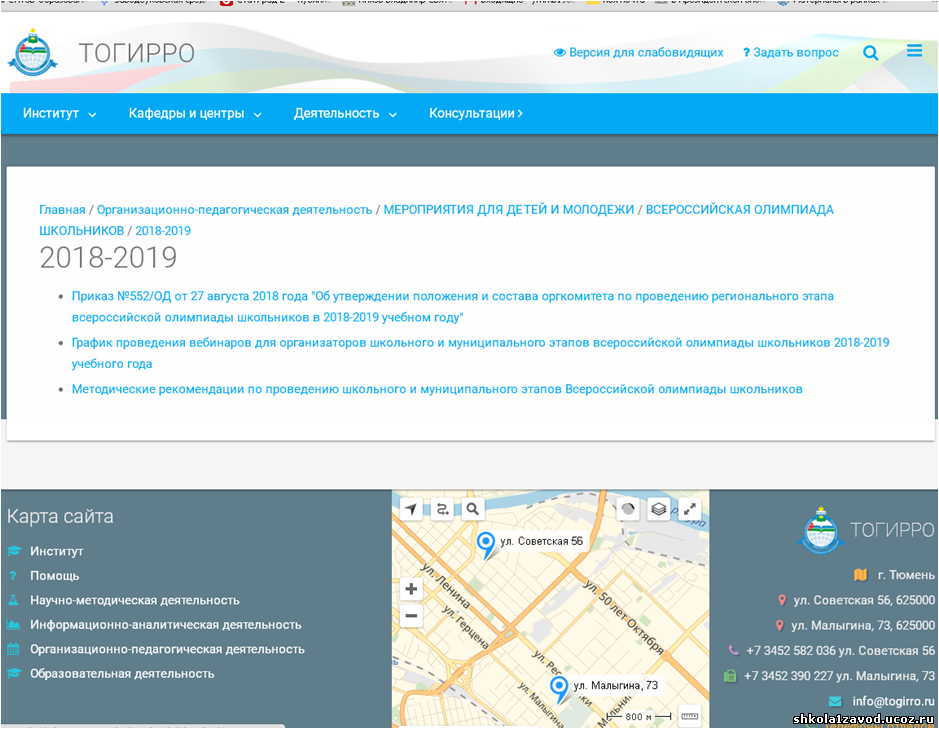
Task: Click the ул. Малыгина, 73 map pin
Action: click(559, 689)
